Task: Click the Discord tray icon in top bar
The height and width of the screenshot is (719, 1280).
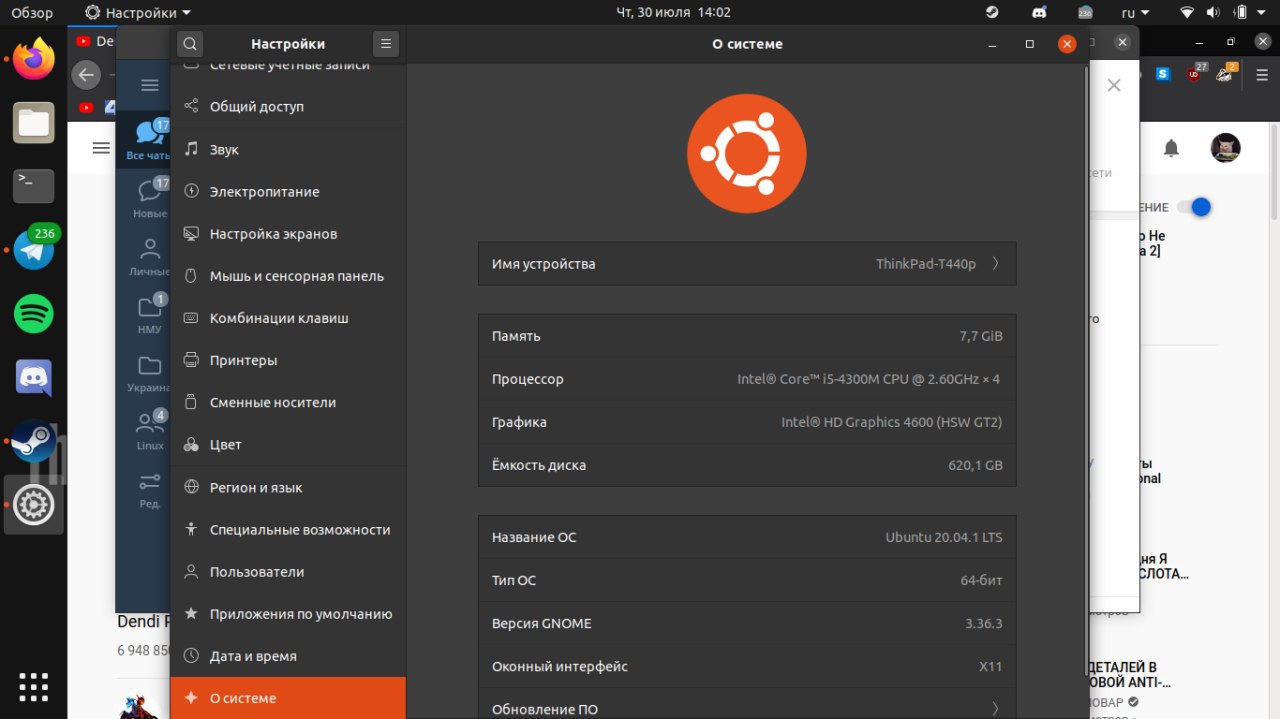Action: [1039, 13]
